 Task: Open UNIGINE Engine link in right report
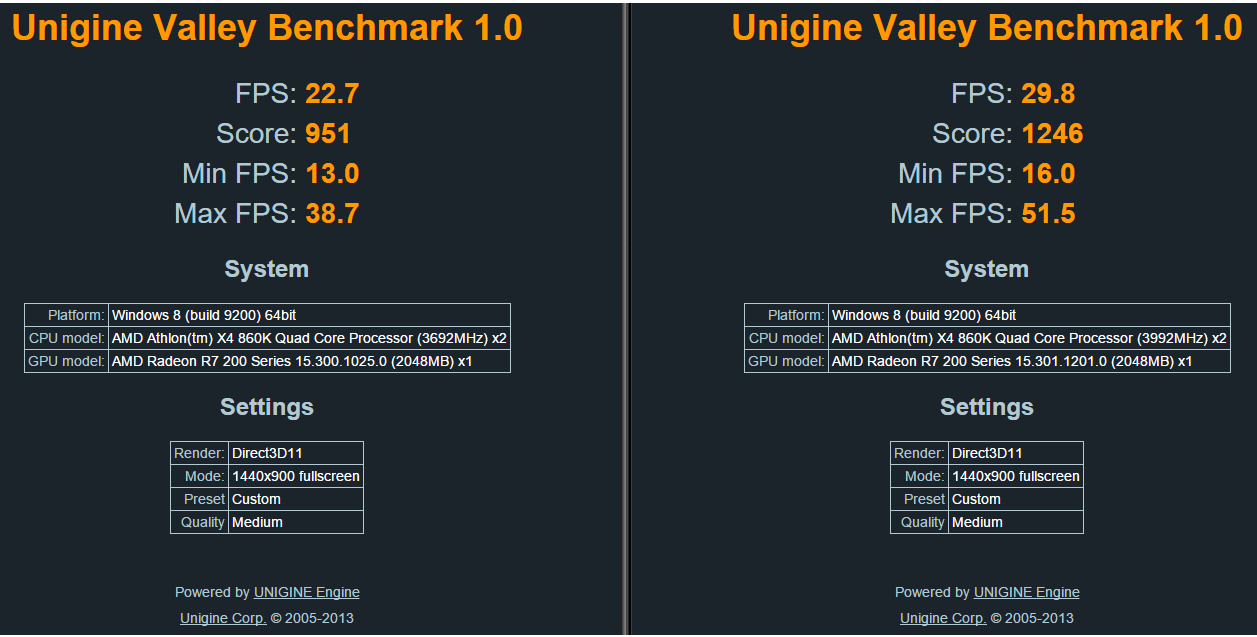1026,592
